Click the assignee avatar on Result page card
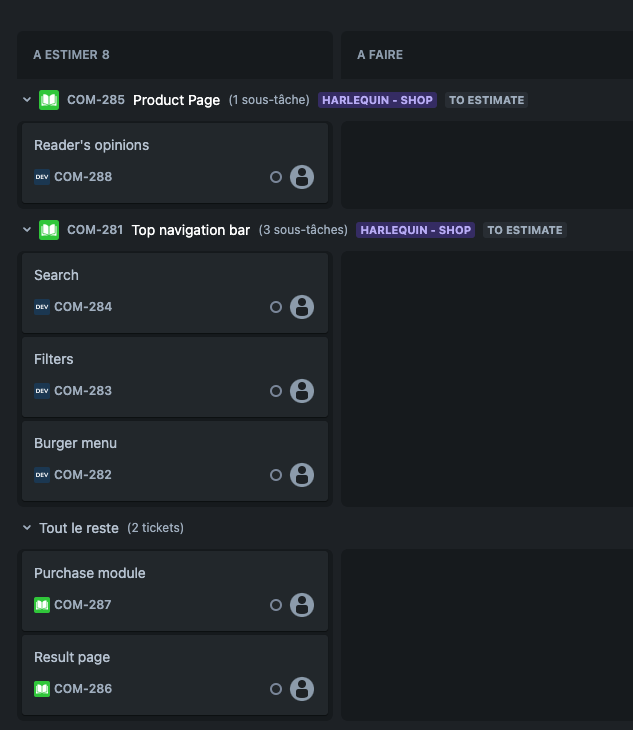This screenshot has height=730, width=633. tap(302, 689)
